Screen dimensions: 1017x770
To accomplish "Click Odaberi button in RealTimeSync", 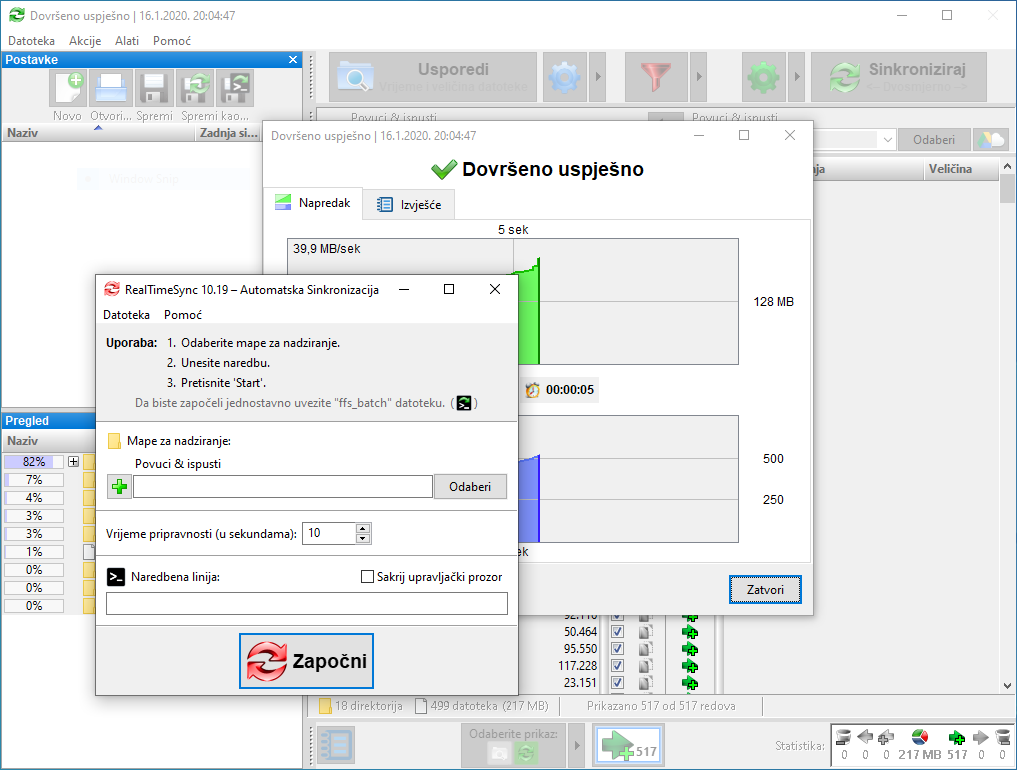I will (470, 487).
